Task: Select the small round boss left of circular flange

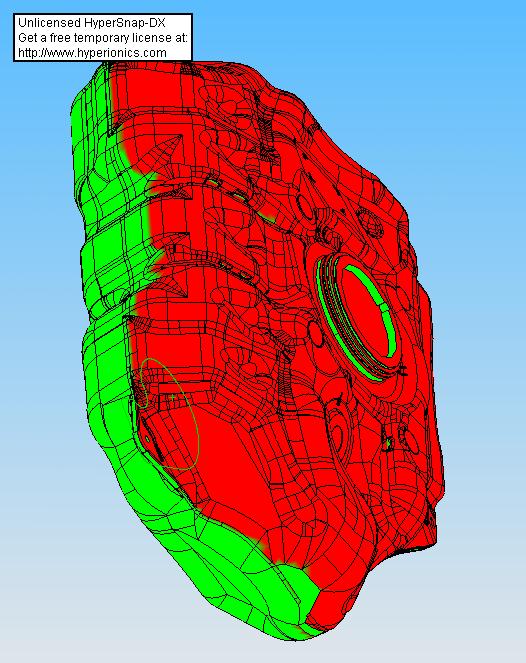Action: tap(316, 332)
